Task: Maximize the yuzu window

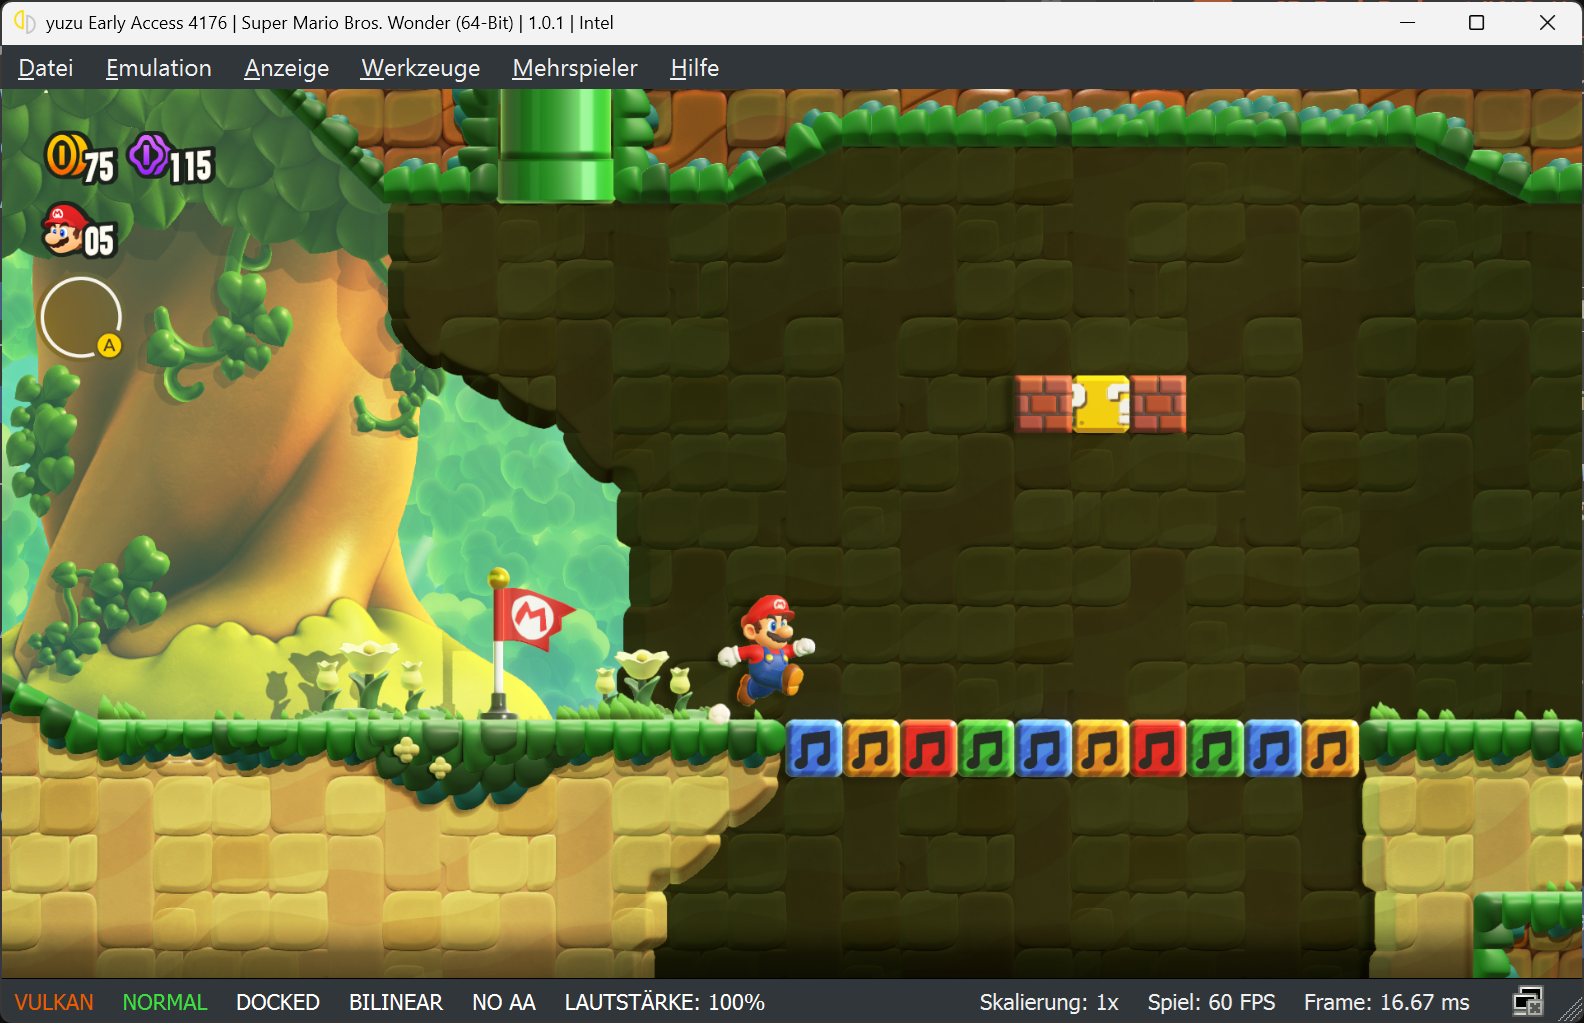Action: click(x=1476, y=22)
